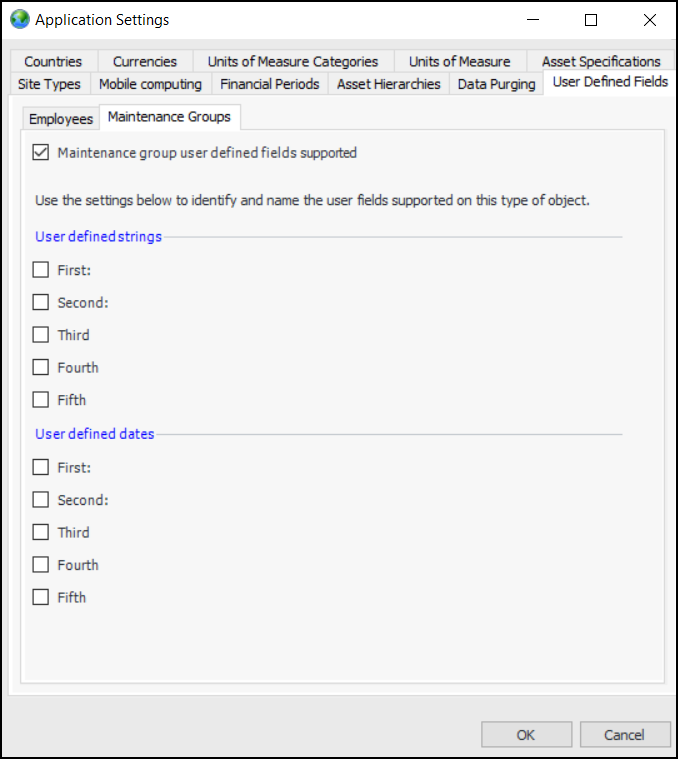Go to the Currencies tab
Image resolution: width=678 pixels, height=759 pixels.
coord(145,62)
